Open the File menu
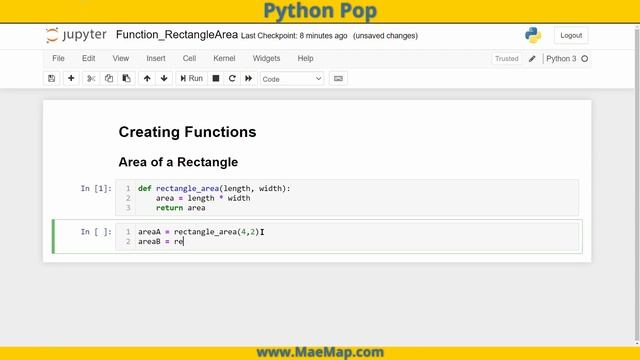This screenshot has width=640, height=360. pyautogui.click(x=58, y=58)
